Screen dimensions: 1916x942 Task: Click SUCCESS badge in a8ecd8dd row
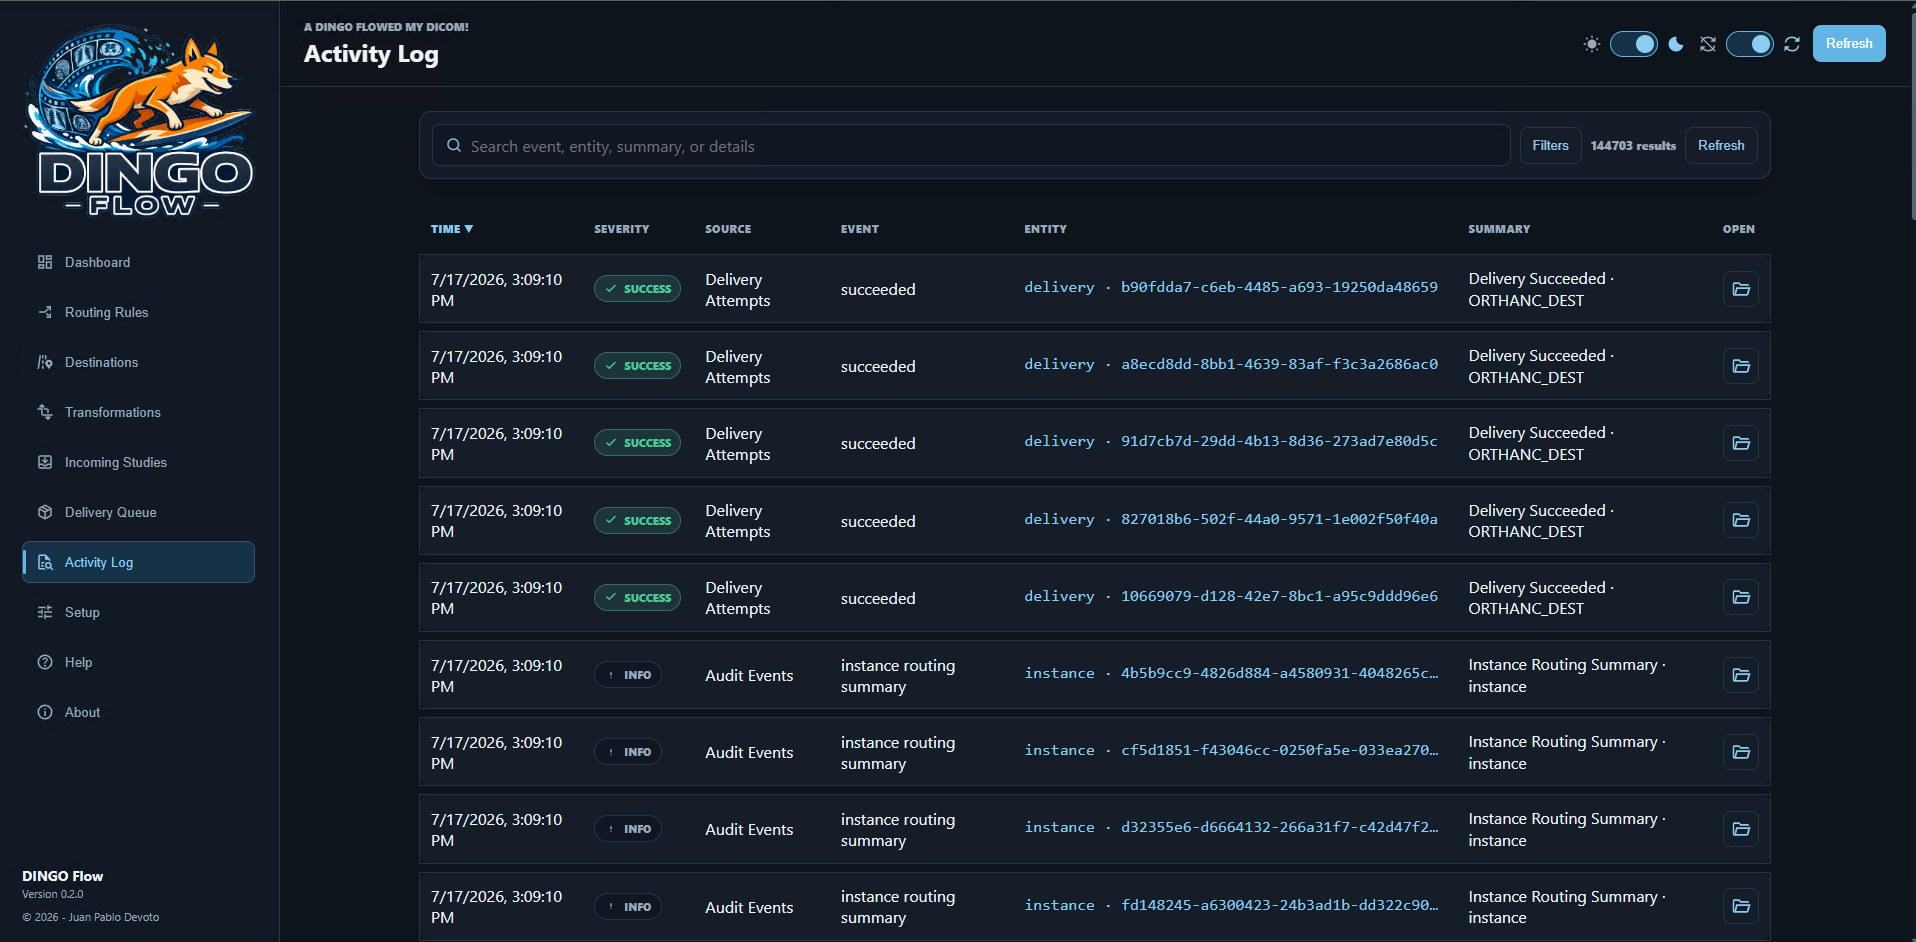pyautogui.click(x=637, y=366)
